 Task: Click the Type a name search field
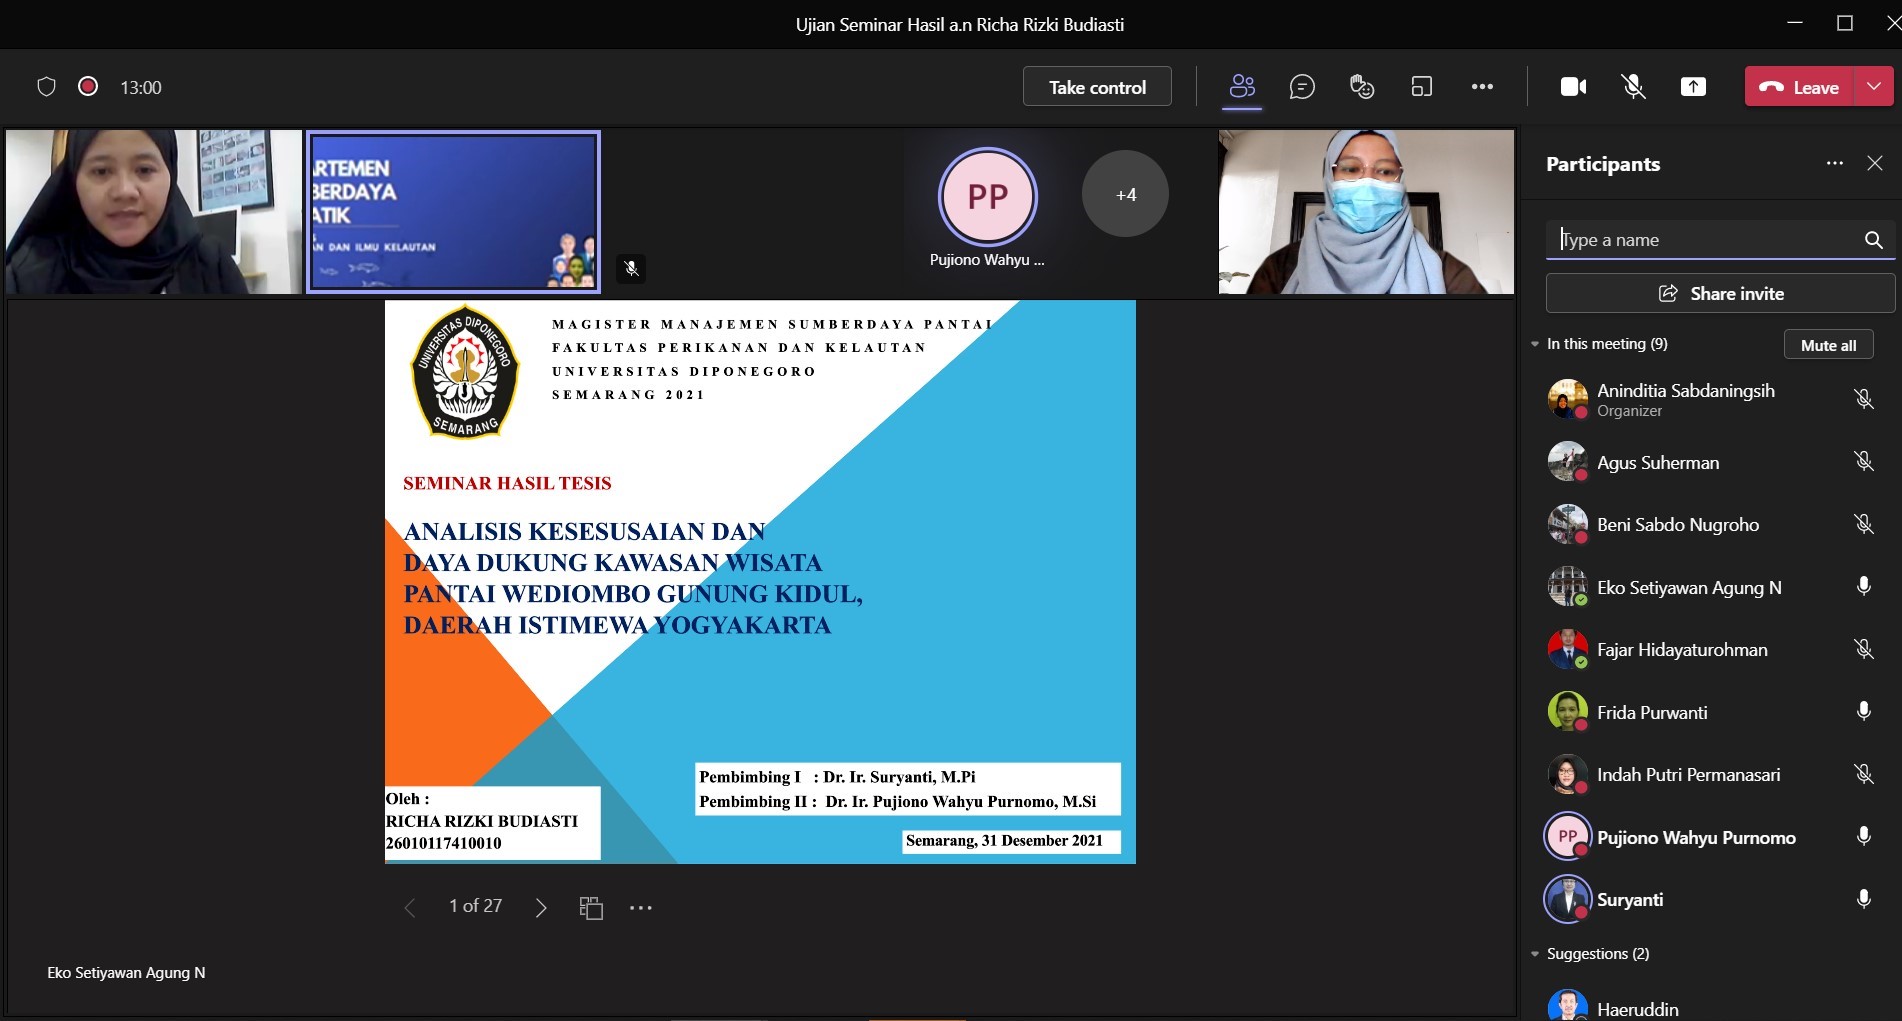coord(1705,240)
